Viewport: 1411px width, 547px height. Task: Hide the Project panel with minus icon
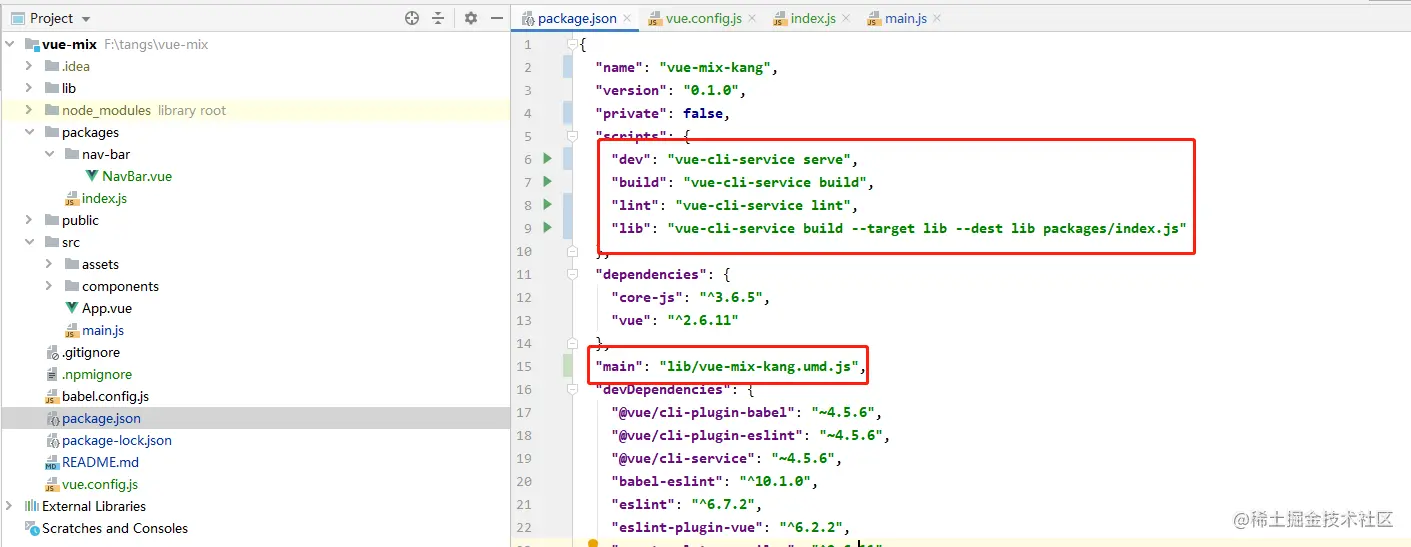[x=497, y=18]
